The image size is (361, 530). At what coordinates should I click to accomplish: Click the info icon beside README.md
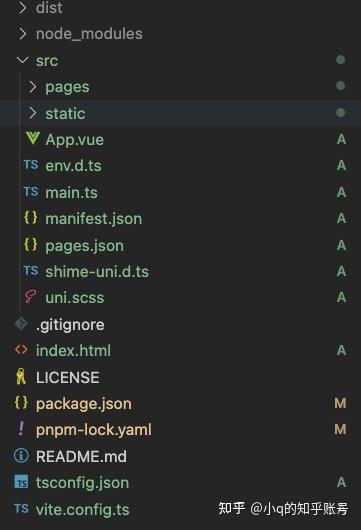click(x=21, y=456)
